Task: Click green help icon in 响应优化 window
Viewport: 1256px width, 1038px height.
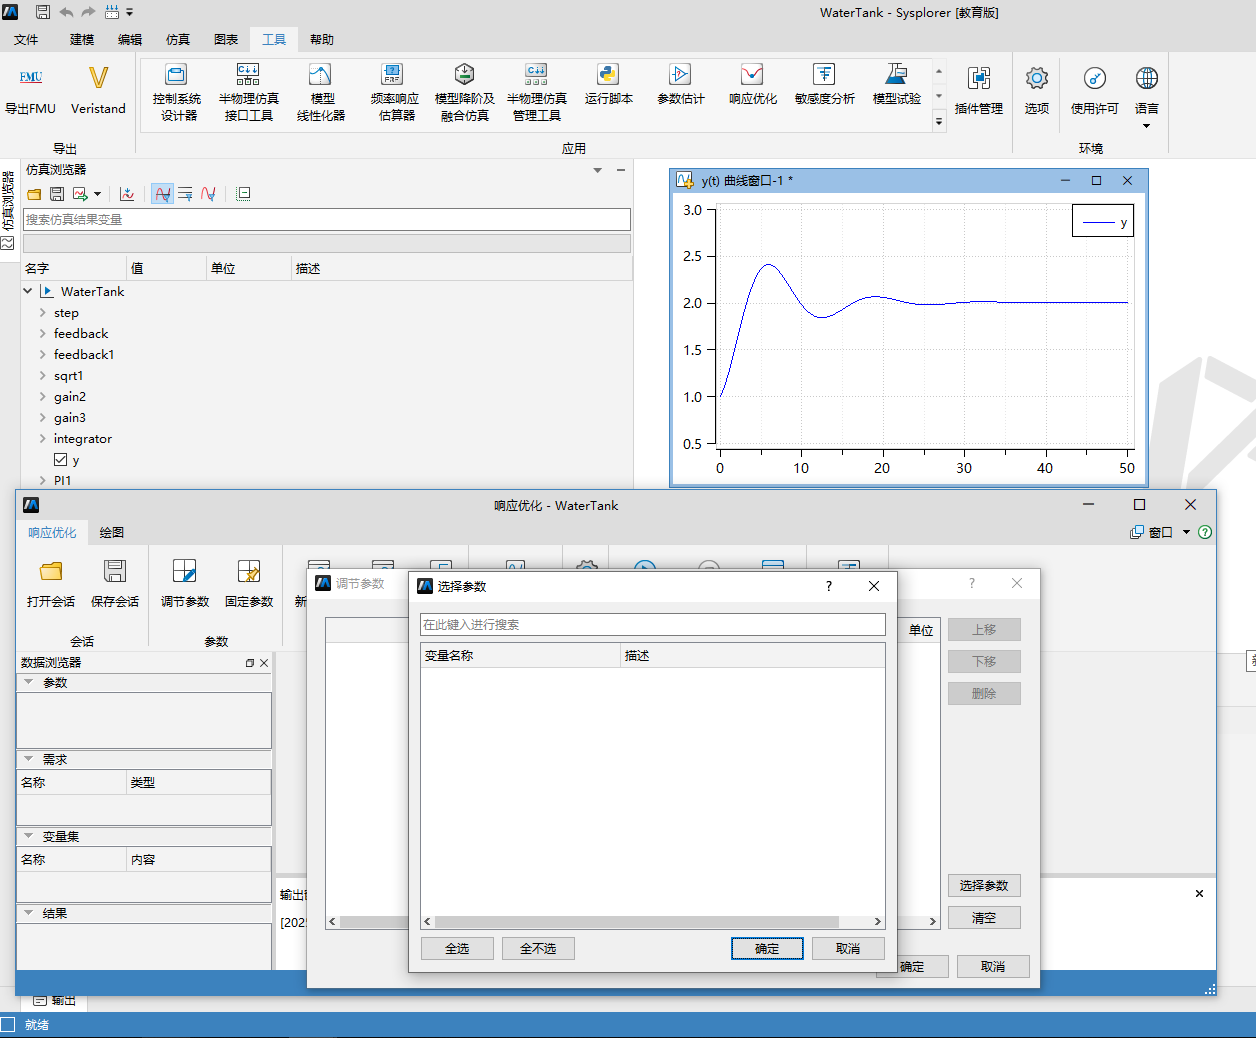Action: pyautogui.click(x=1205, y=532)
